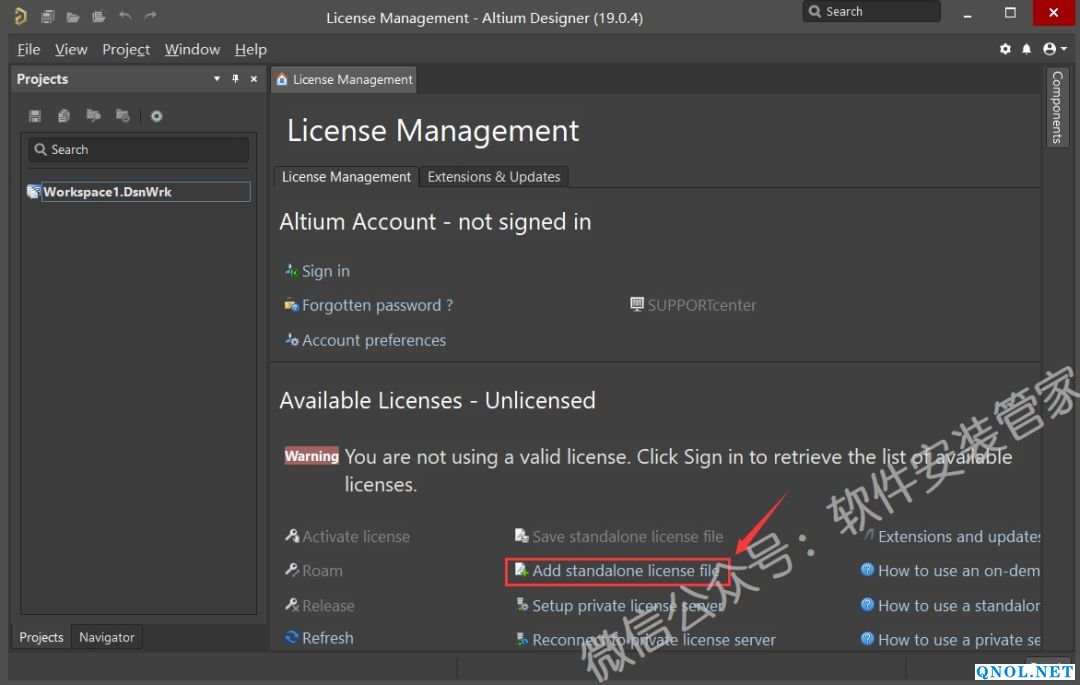Image resolution: width=1080 pixels, height=685 pixels.
Task: Open the Projects panel settings gear
Action: tap(157, 116)
